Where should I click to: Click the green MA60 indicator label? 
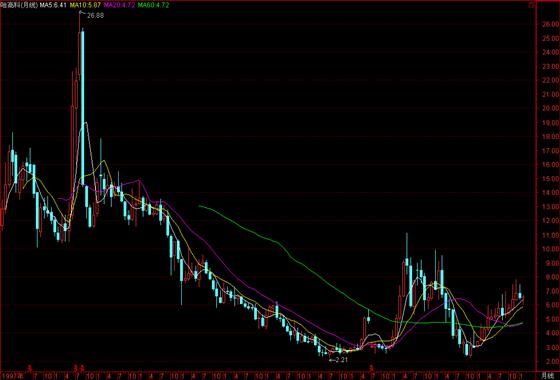[x=153, y=5]
